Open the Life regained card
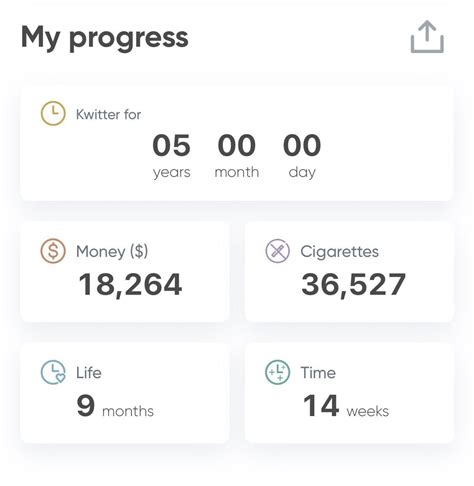474x486 pixels. click(x=125, y=393)
